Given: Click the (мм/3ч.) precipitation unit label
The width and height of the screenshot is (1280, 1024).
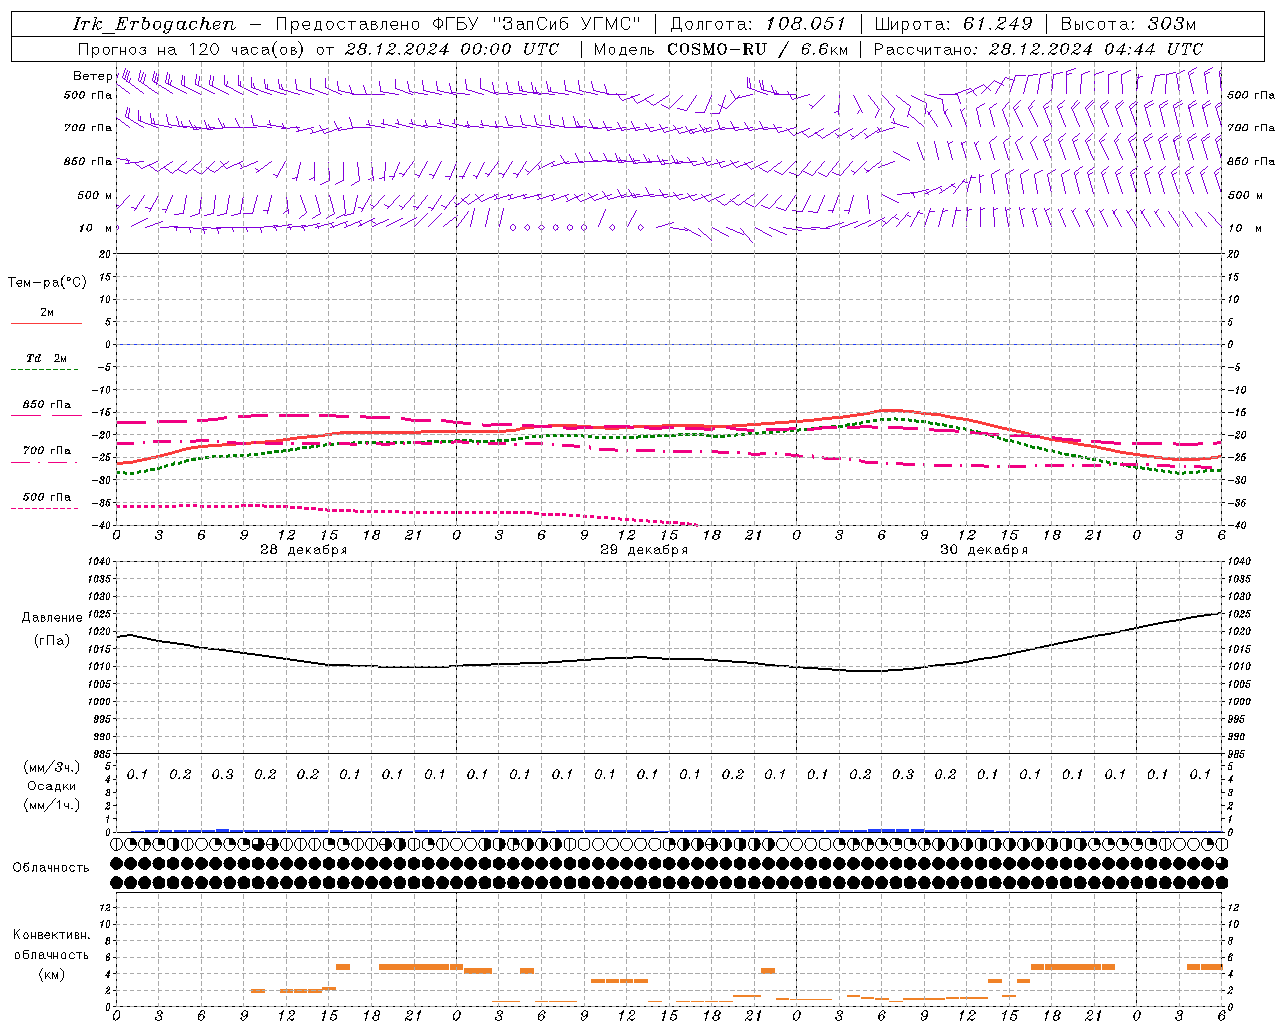Looking at the screenshot, I should [52, 767].
